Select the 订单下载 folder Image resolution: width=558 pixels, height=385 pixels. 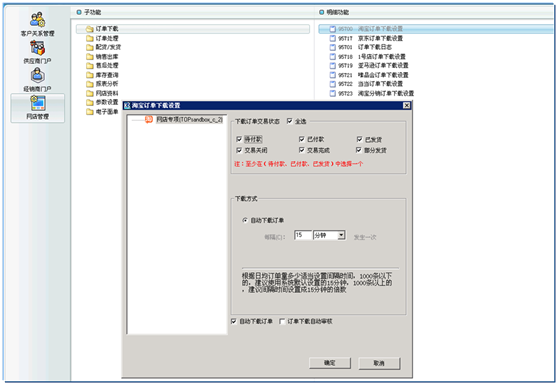pyautogui.click(x=193, y=29)
